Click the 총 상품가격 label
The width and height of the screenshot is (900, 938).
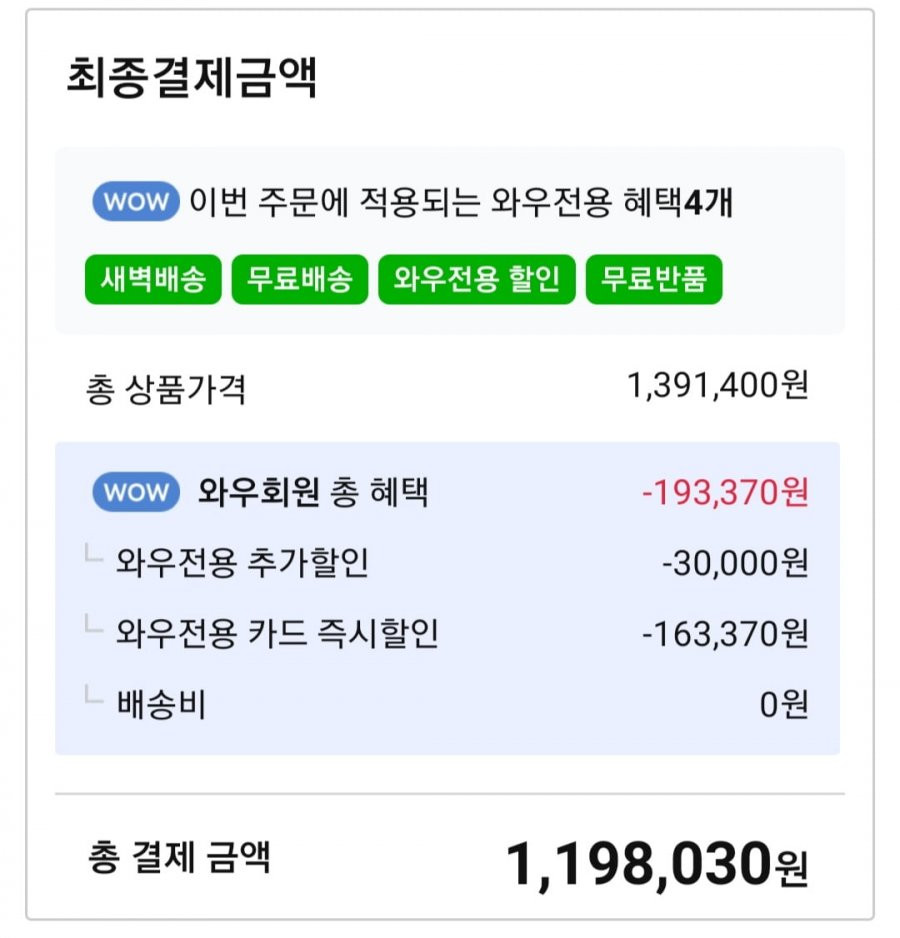166,389
